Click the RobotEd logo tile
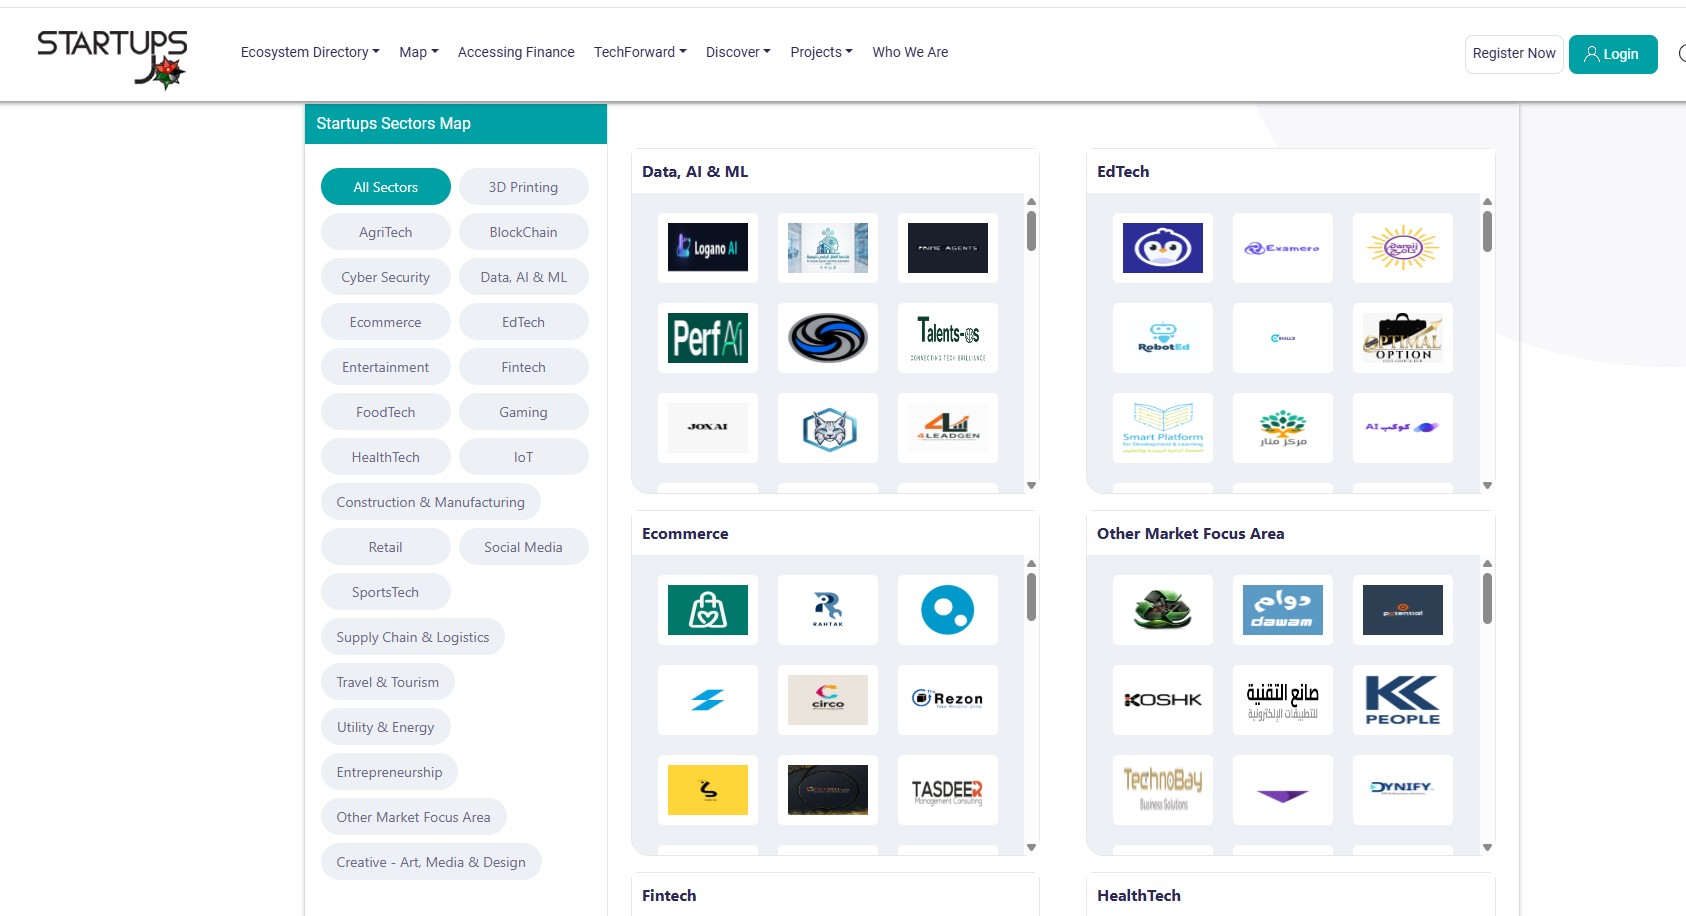Screen dimensions: 1686x916 tap(1163, 338)
